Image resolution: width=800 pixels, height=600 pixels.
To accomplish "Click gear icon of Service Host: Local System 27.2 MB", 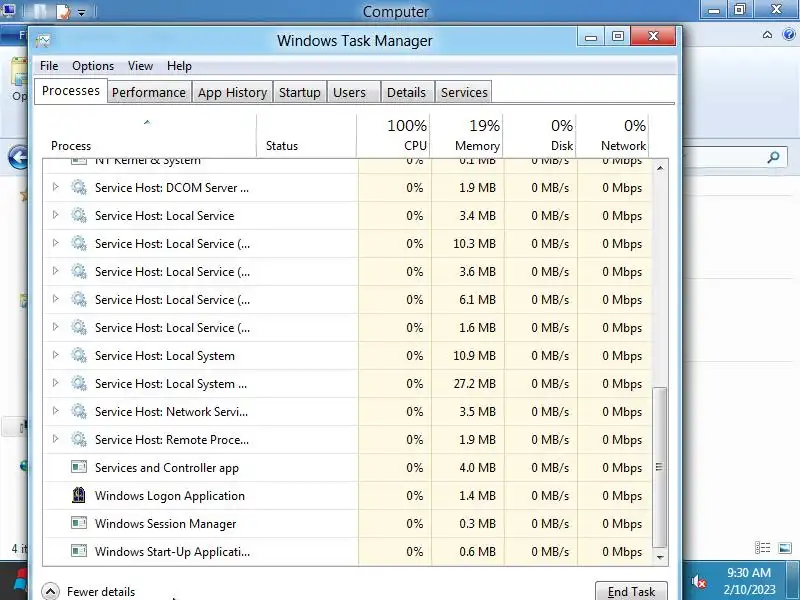I will (x=79, y=384).
